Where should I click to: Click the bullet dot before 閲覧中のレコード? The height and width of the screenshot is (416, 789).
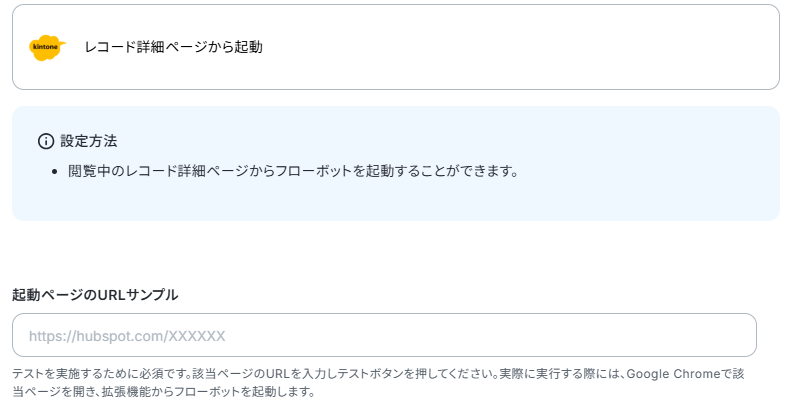click(x=55, y=172)
